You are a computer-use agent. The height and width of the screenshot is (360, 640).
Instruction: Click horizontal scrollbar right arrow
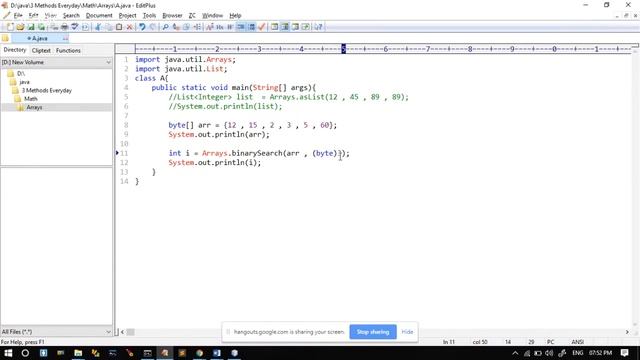point(627,332)
